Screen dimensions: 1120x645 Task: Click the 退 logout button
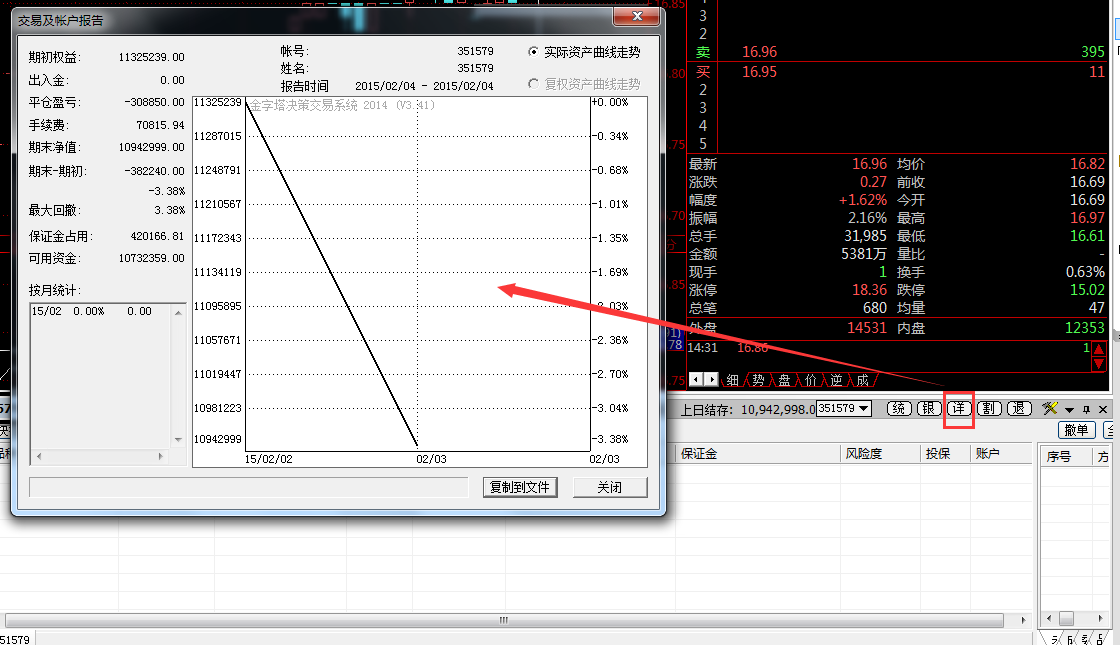click(1019, 409)
